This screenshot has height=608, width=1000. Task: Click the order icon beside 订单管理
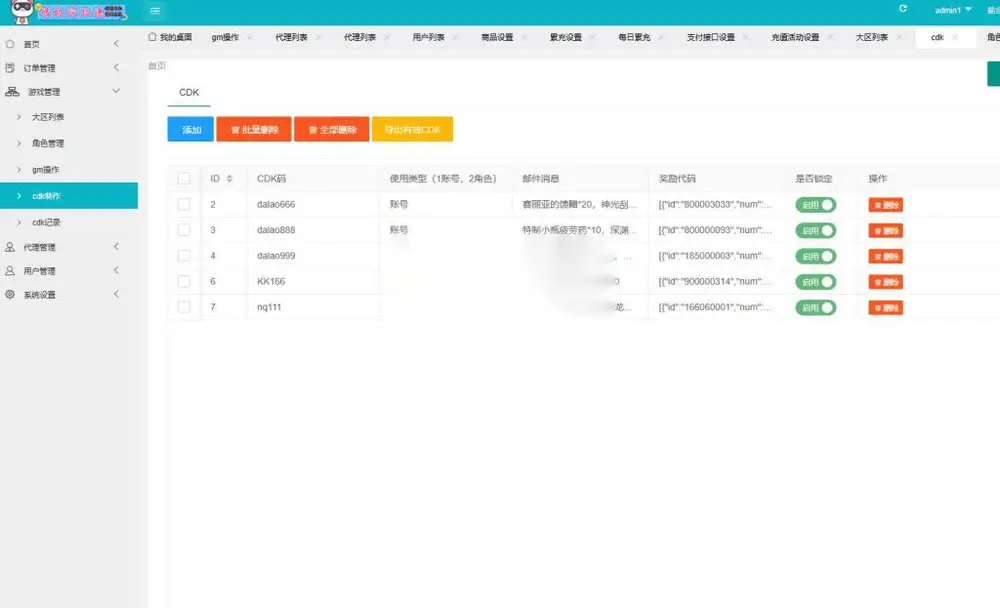pos(10,68)
